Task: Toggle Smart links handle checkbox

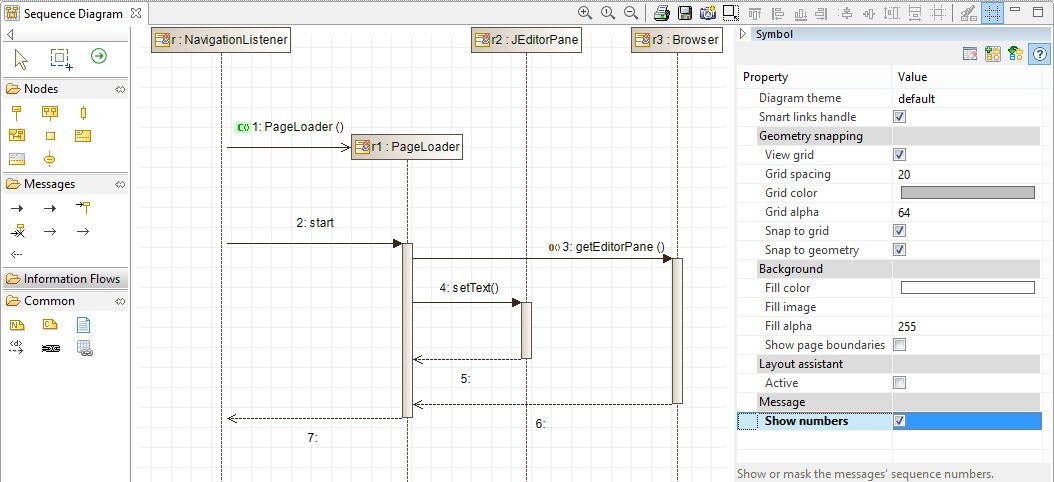Action: pyautogui.click(x=899, y=117)
